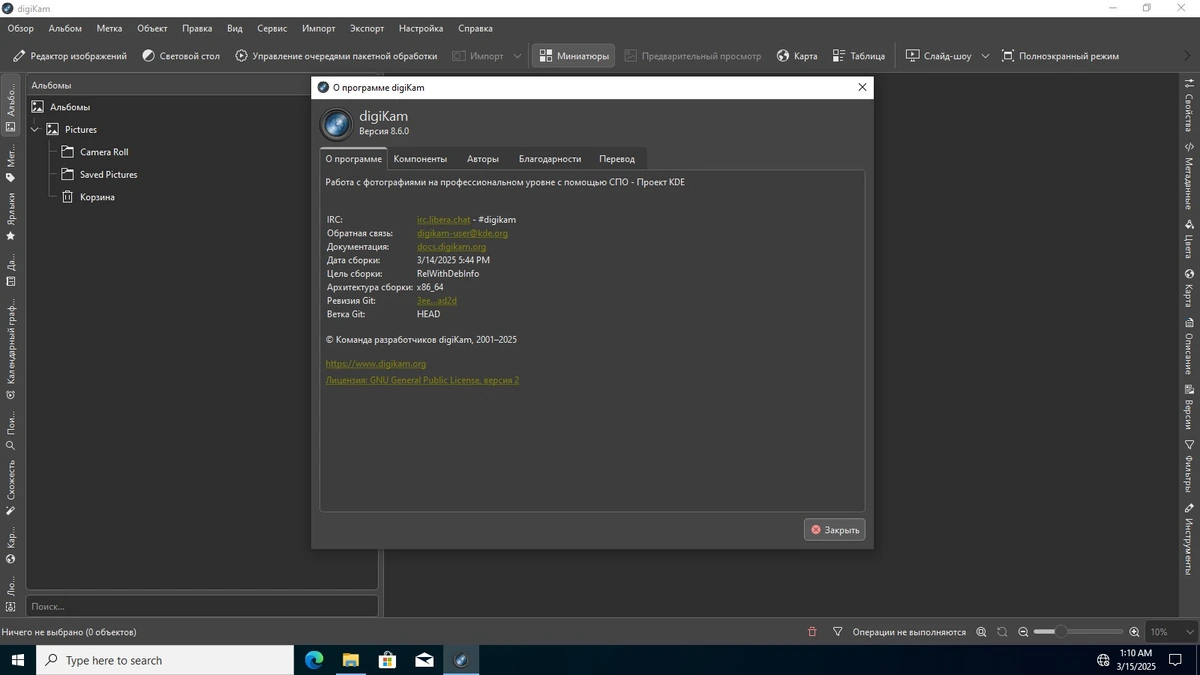1200x675 pixels.
Task: Open the https://www.digikam.org link
Action: coord(376,364)
